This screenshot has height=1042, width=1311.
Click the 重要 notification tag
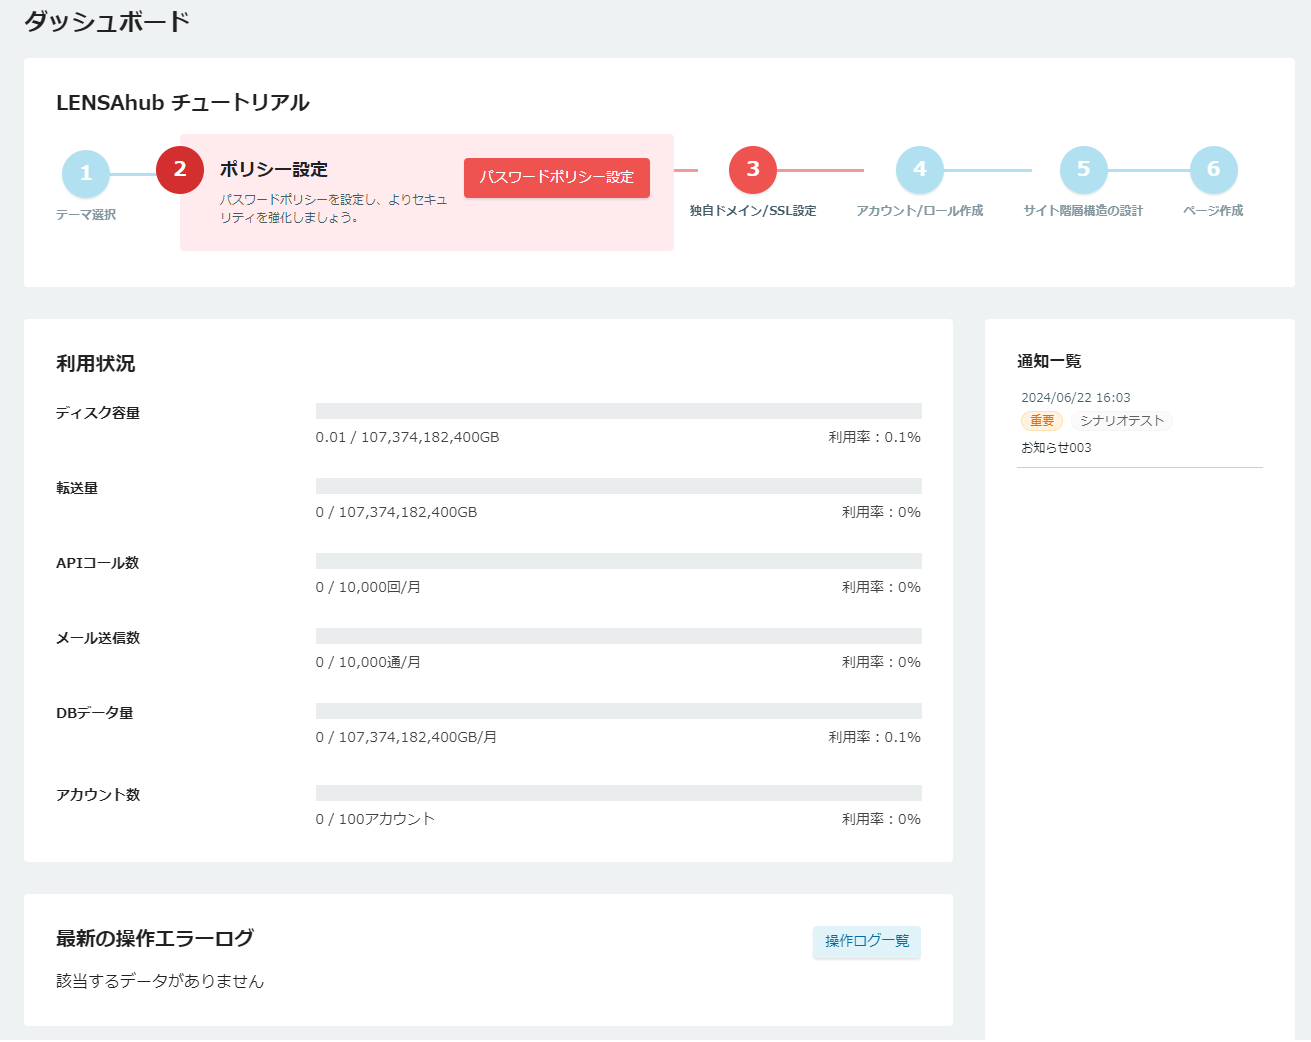tap(1042, 421)
